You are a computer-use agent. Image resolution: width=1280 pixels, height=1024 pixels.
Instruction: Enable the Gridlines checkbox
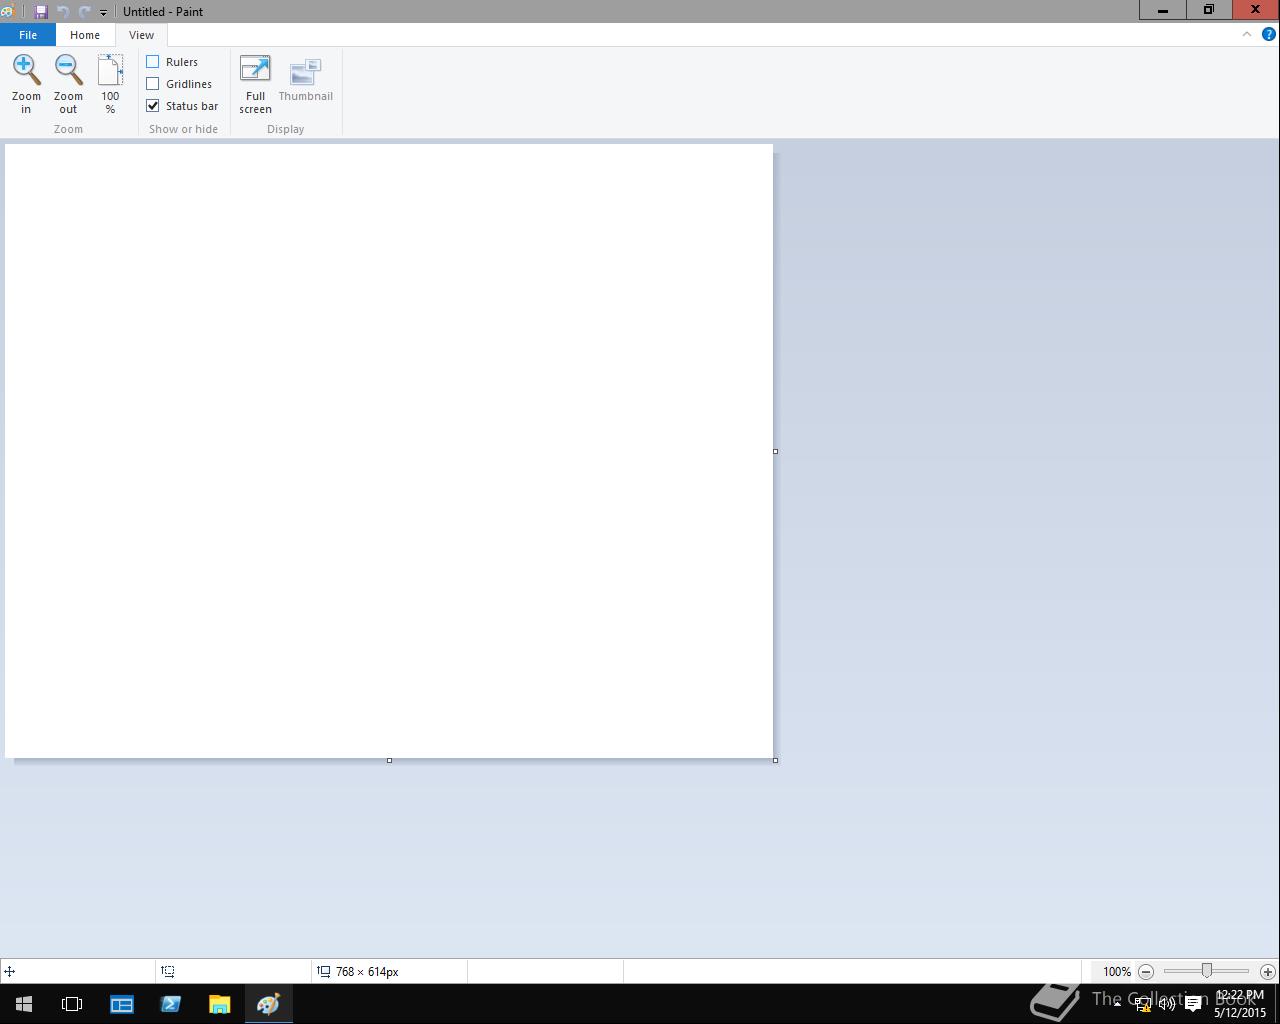coord(153,84)
